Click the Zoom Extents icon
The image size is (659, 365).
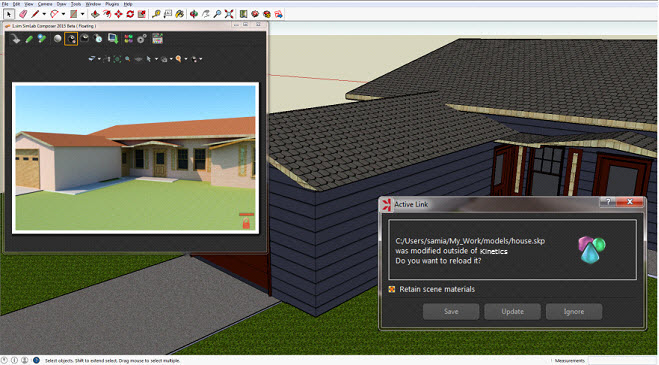(229, 14)
